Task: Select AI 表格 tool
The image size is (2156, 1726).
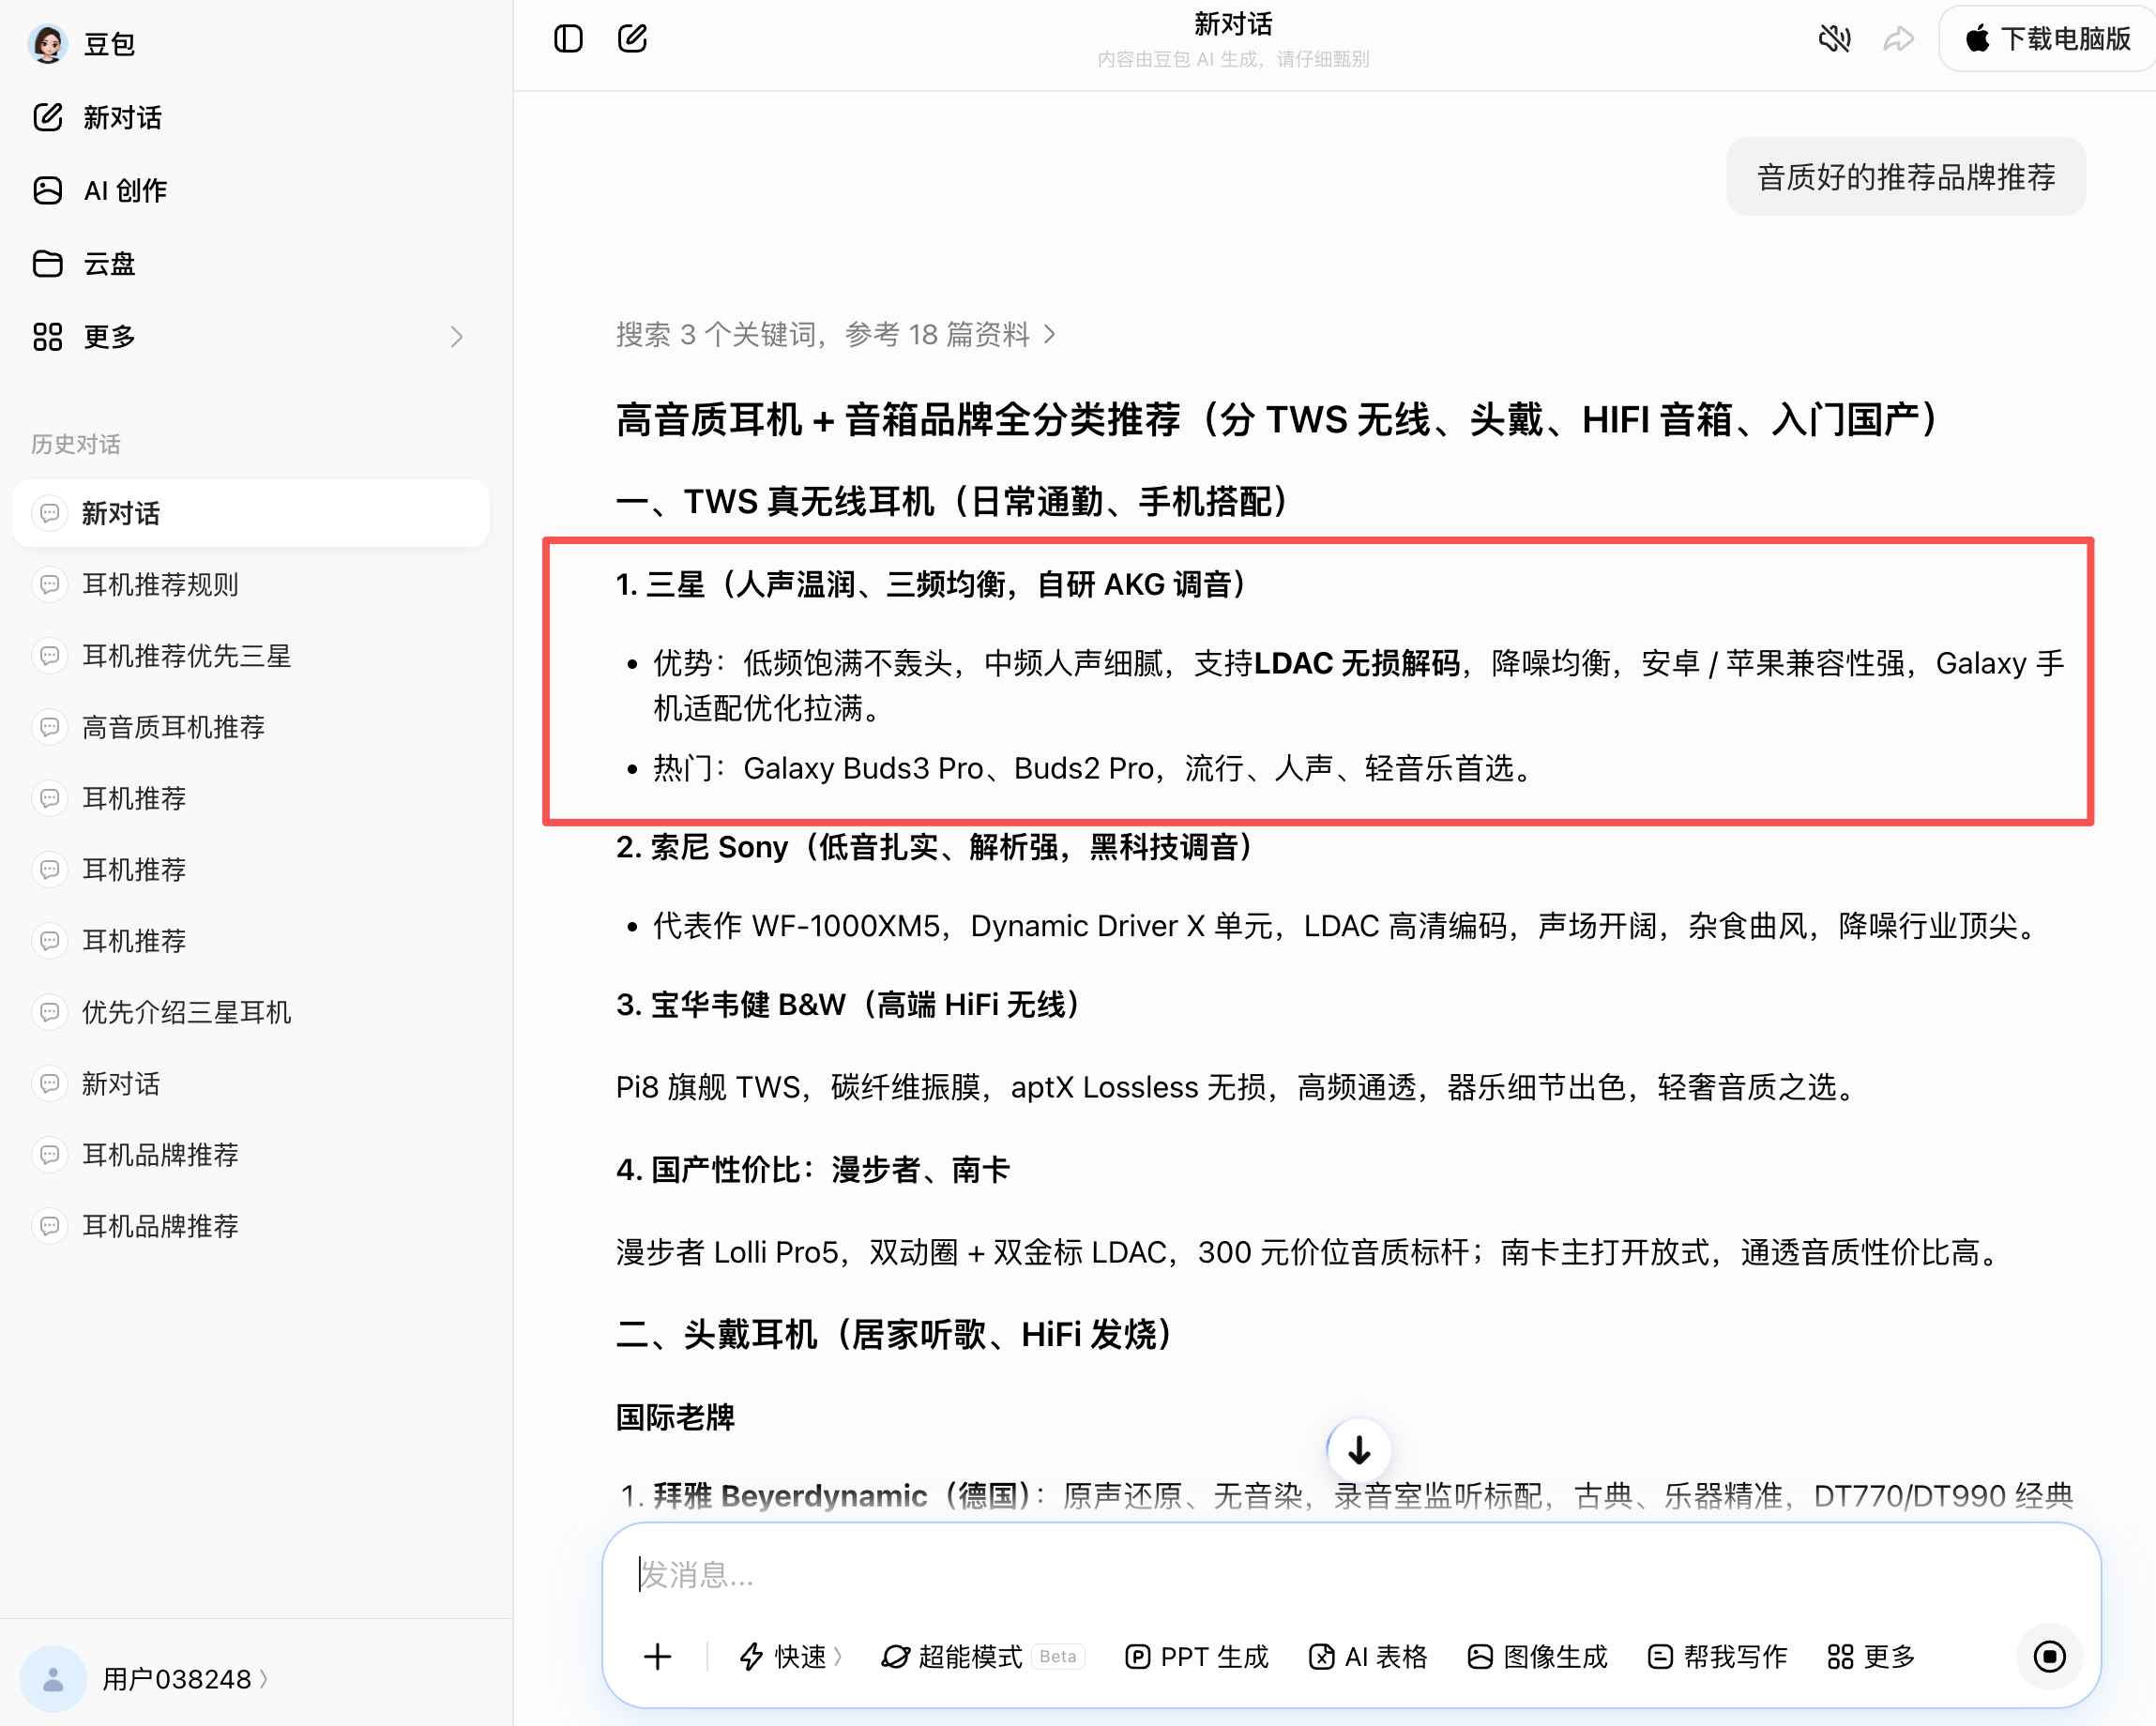Action: tap(1367, 1657)
